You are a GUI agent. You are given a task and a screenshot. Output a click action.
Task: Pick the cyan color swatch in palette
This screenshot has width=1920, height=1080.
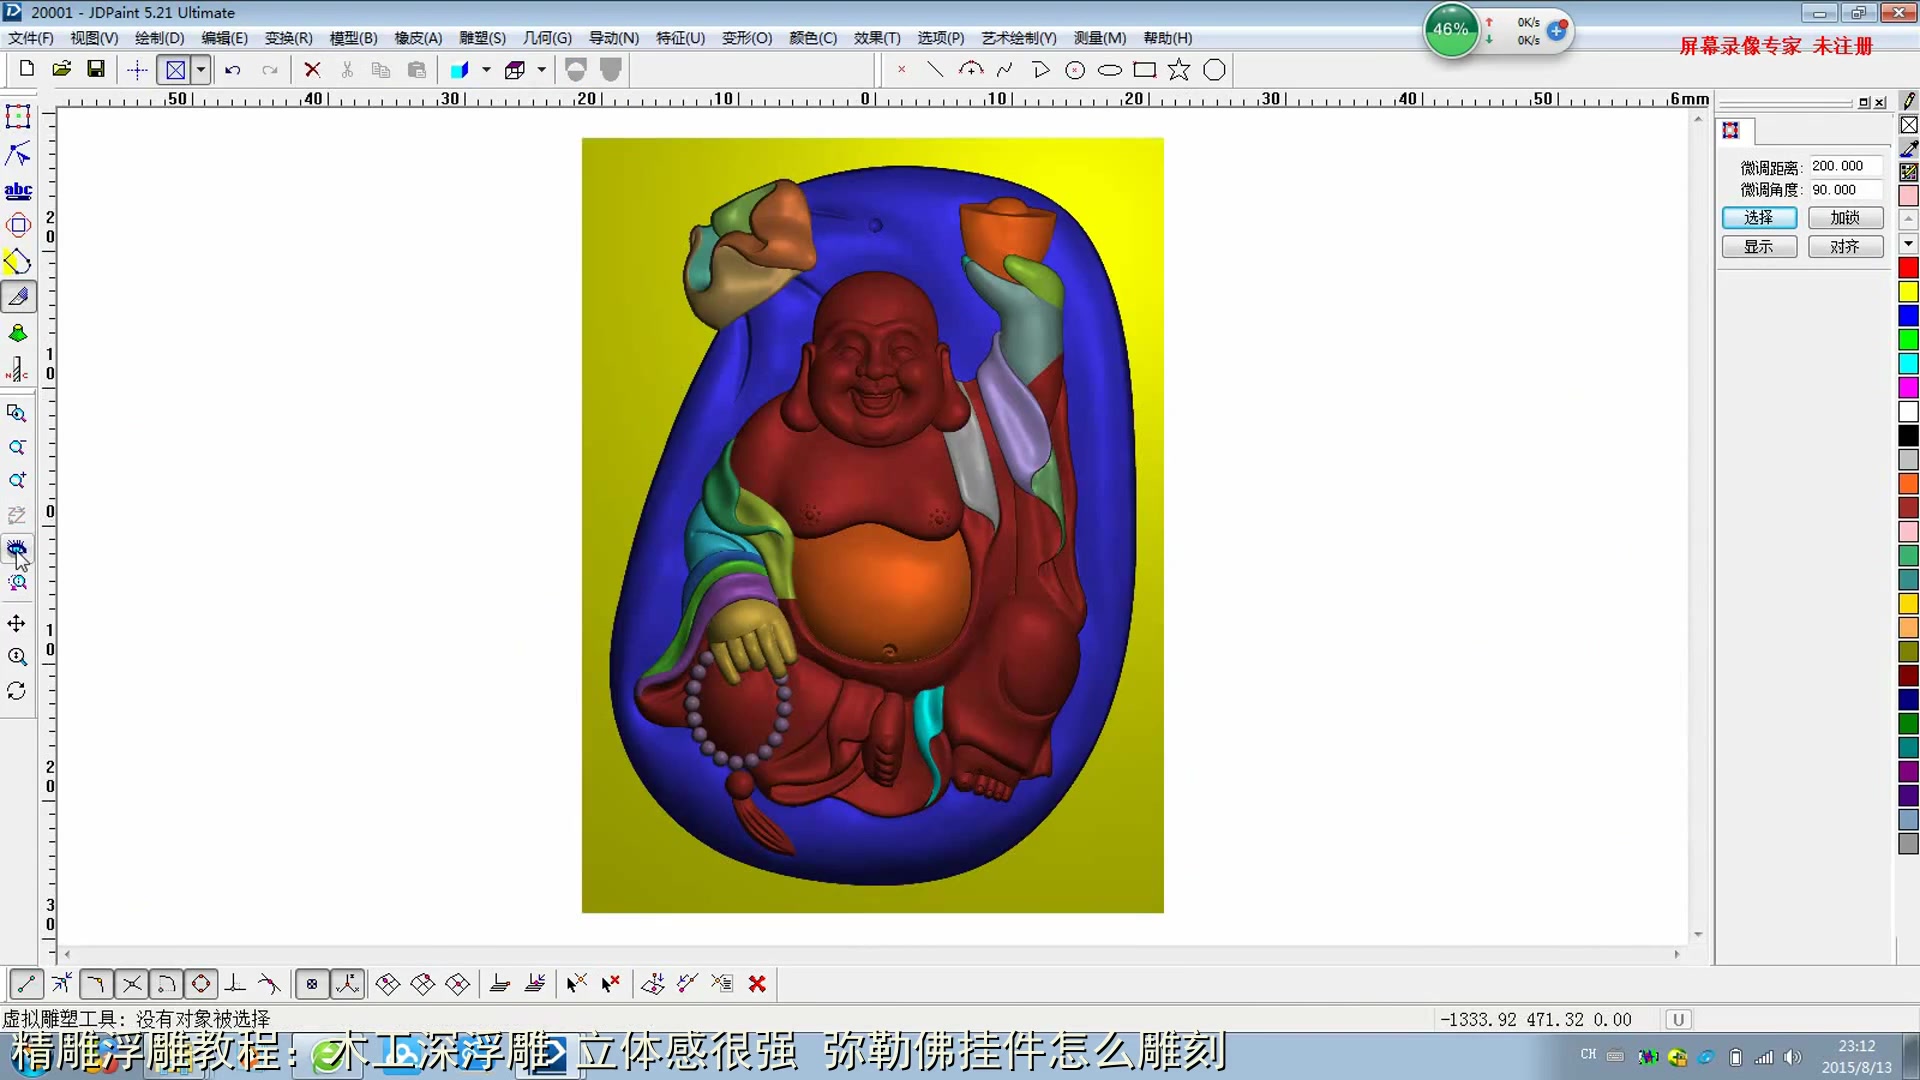point(1908,363)
